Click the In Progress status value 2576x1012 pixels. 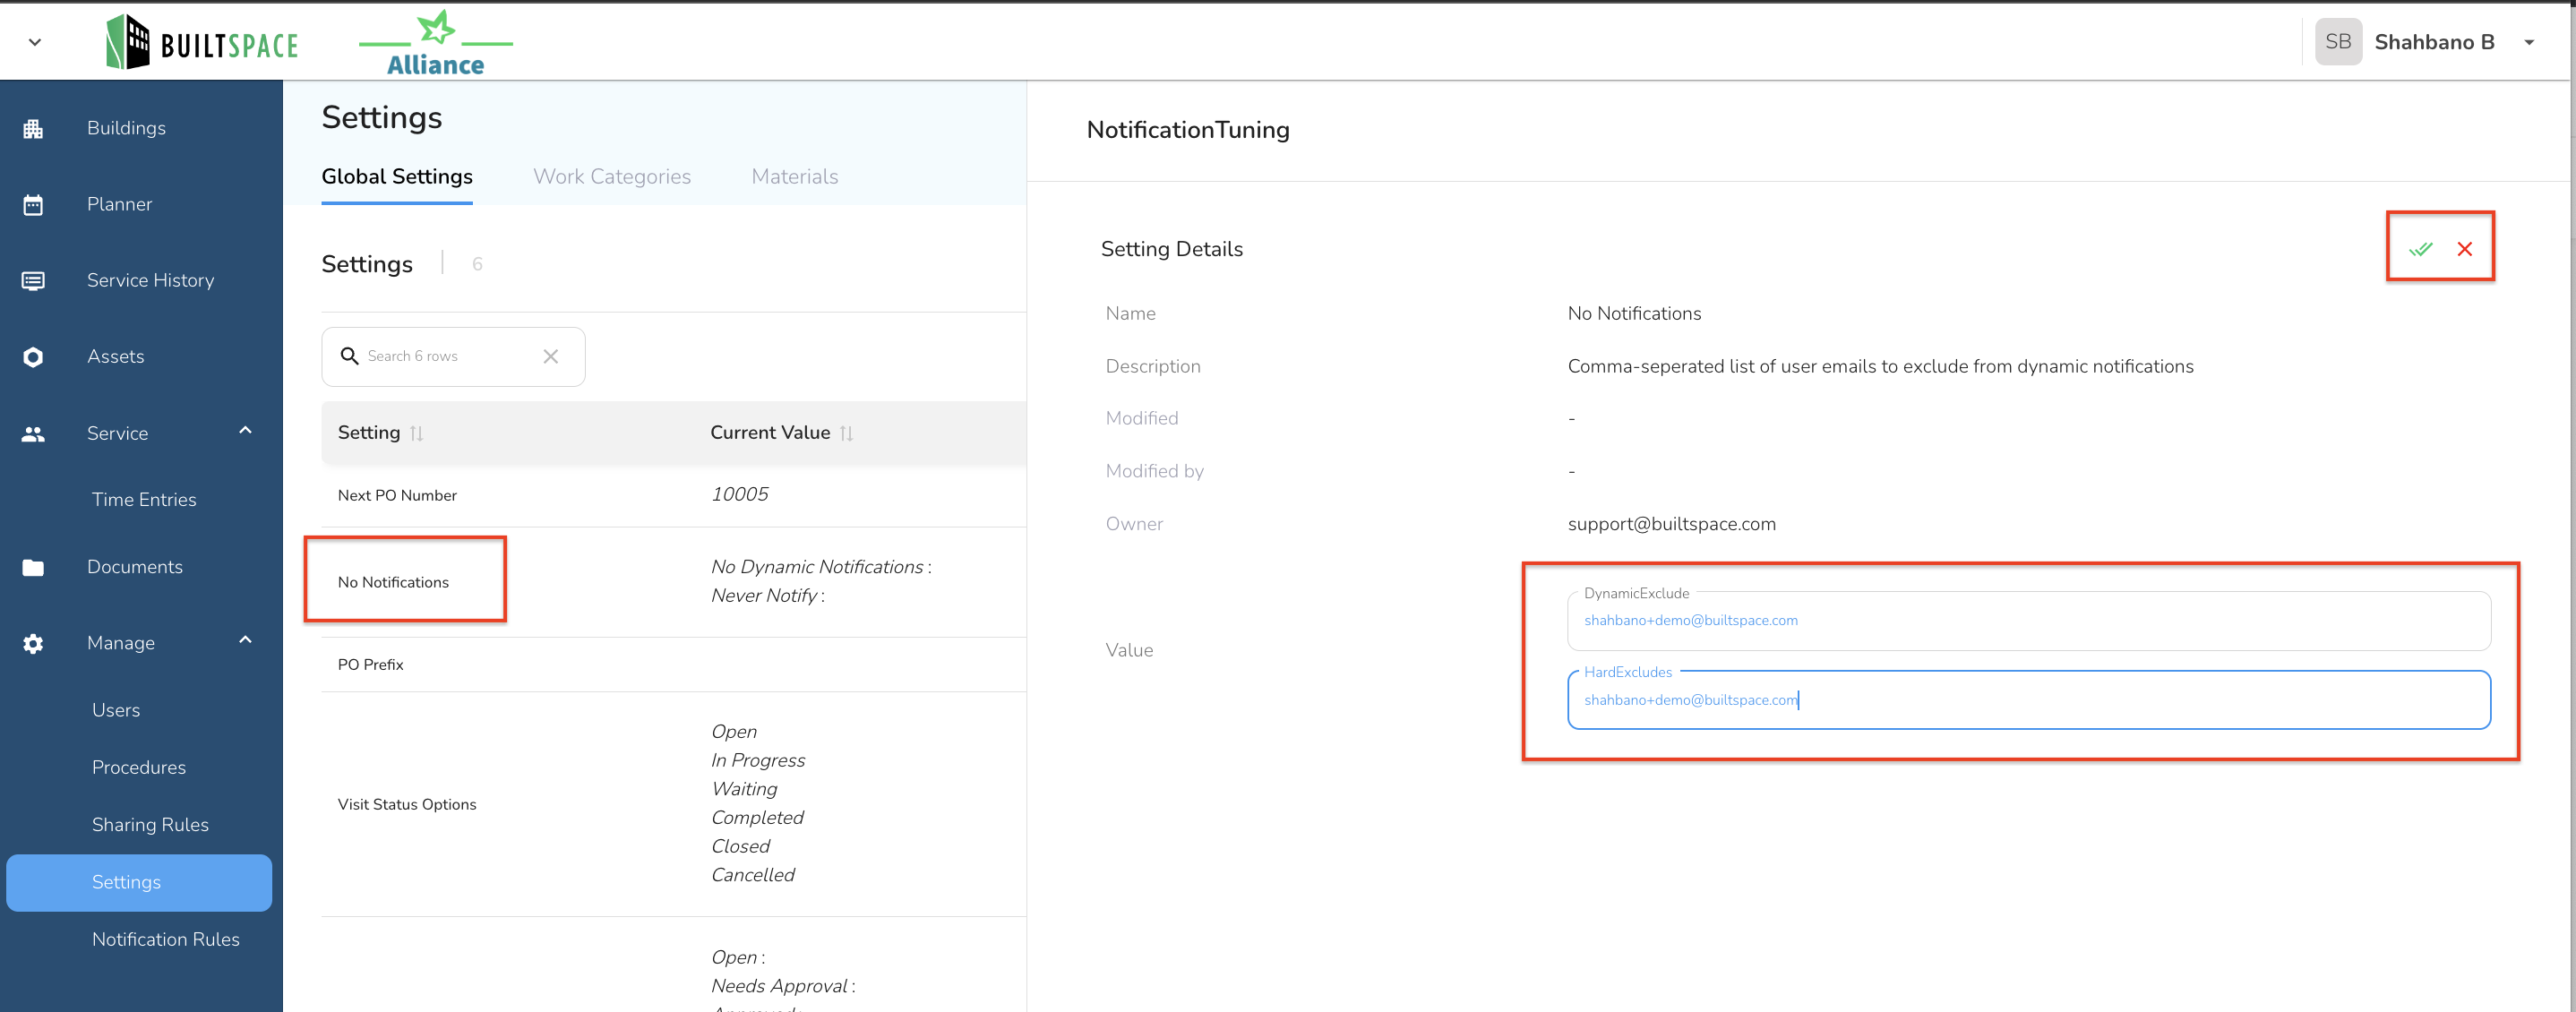coord(758,760)
